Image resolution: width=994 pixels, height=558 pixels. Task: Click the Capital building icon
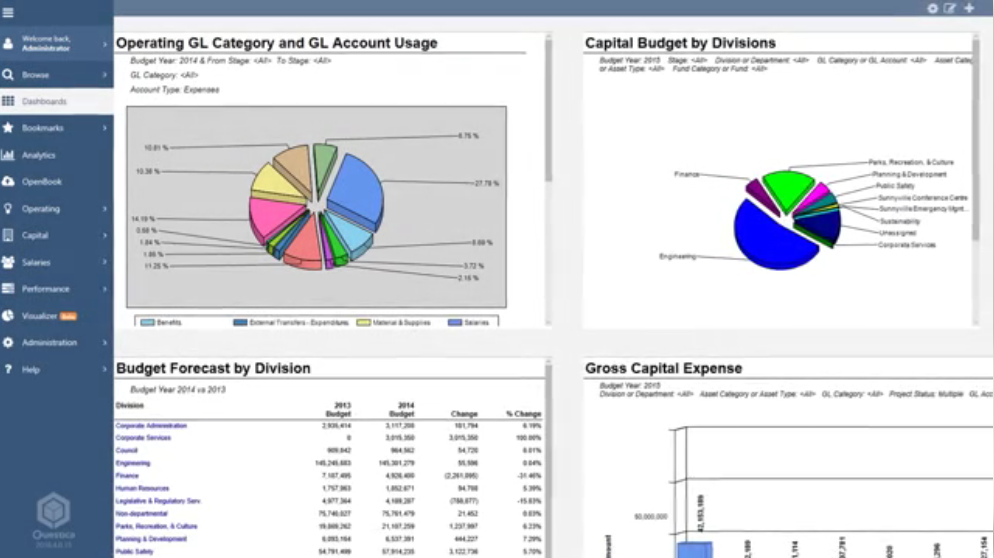point(8,235)
